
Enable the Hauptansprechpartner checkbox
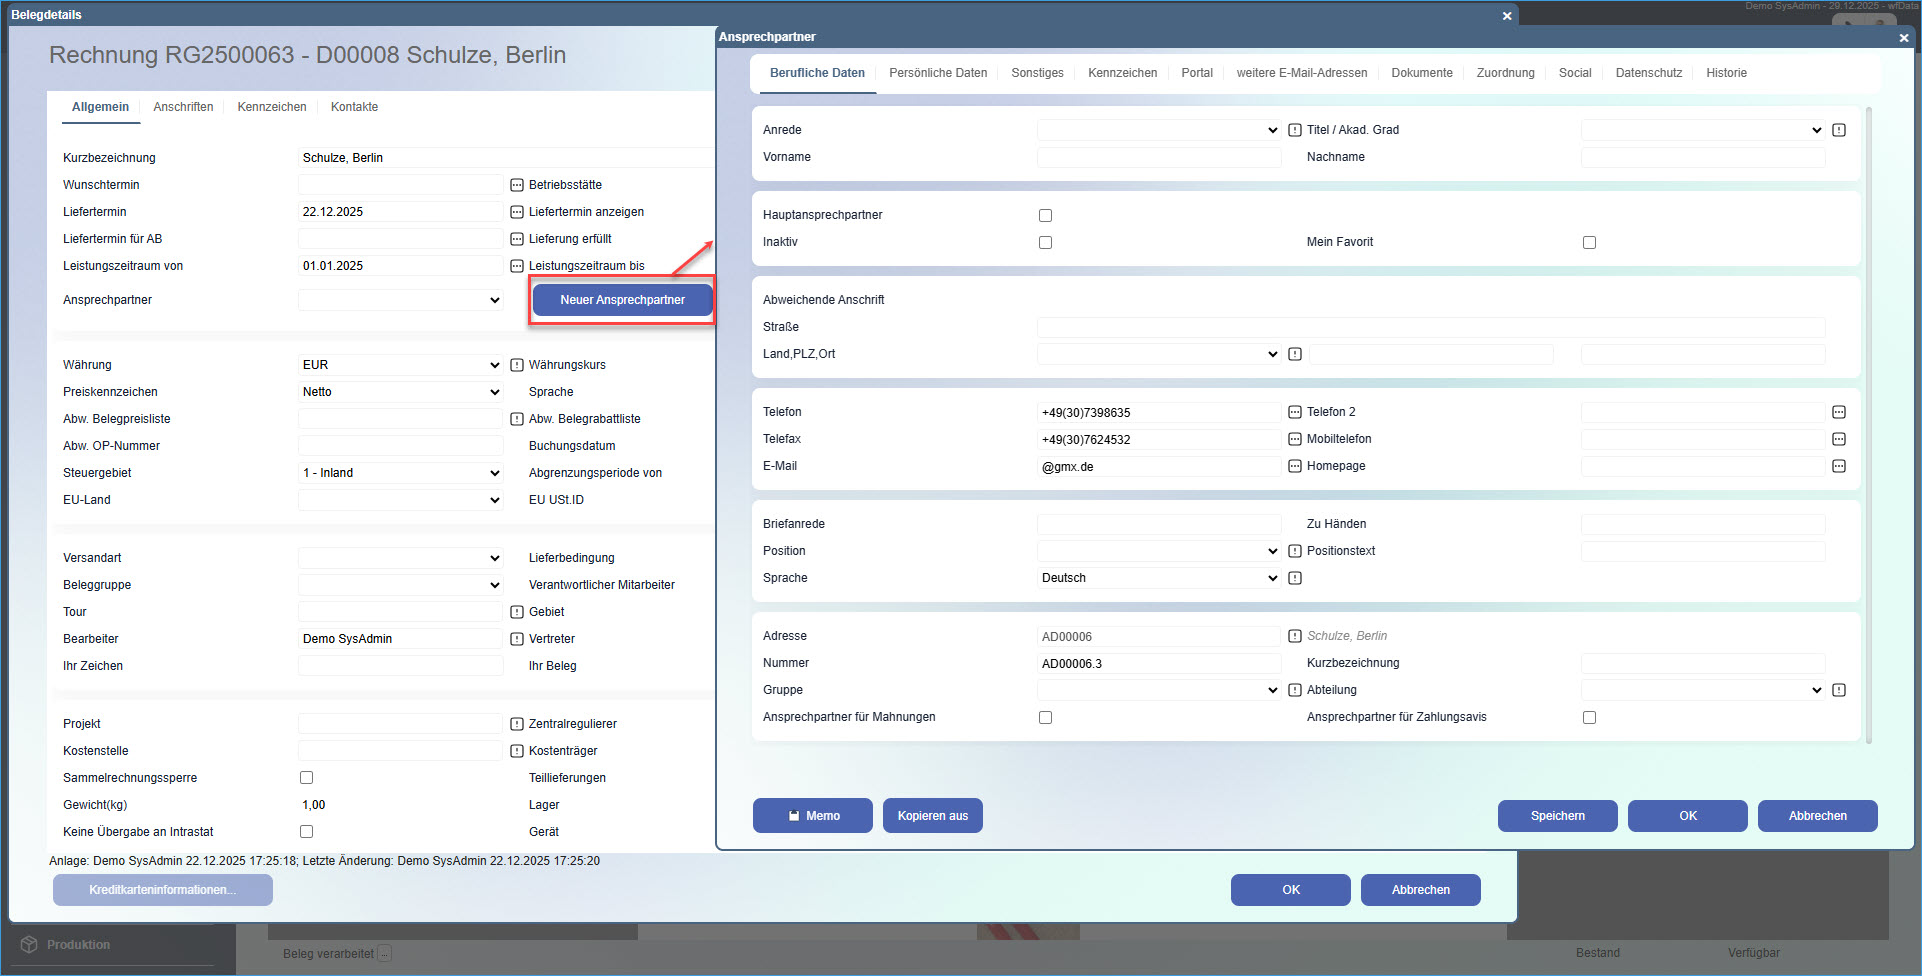(1045, 214)
